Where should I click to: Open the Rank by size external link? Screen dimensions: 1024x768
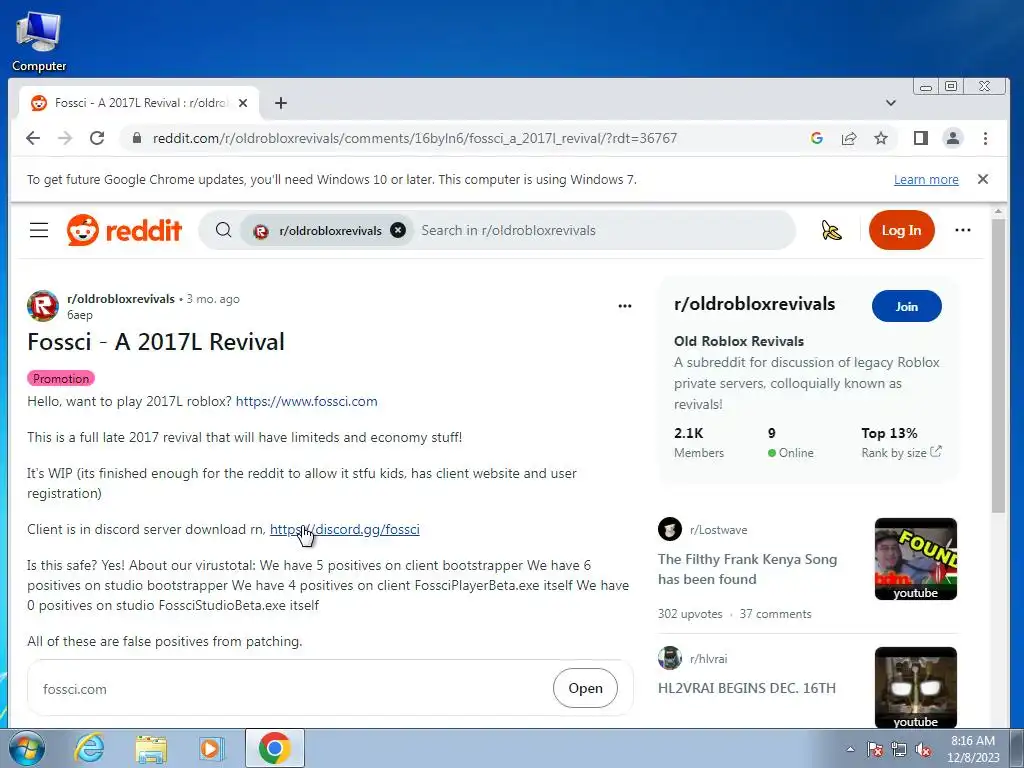click(x=901, y=453)
